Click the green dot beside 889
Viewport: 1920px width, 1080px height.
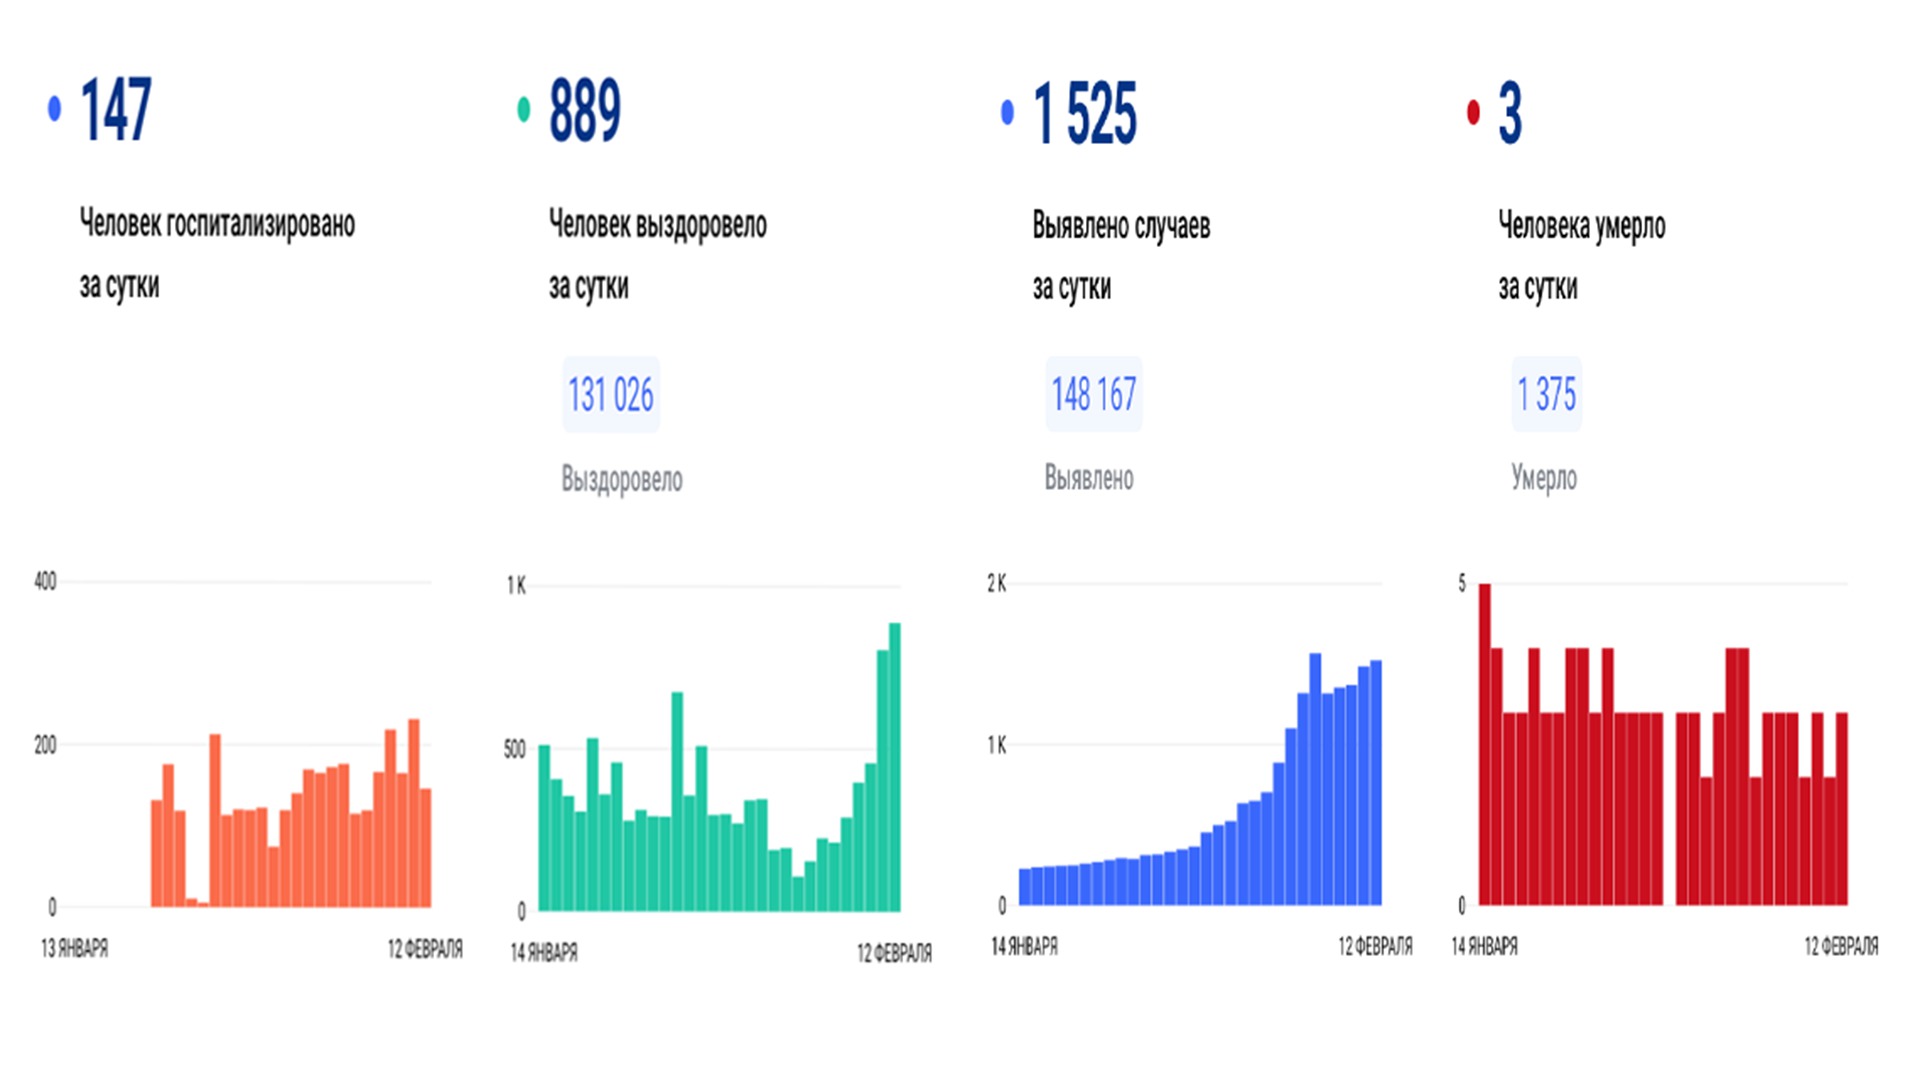[524, 109]
